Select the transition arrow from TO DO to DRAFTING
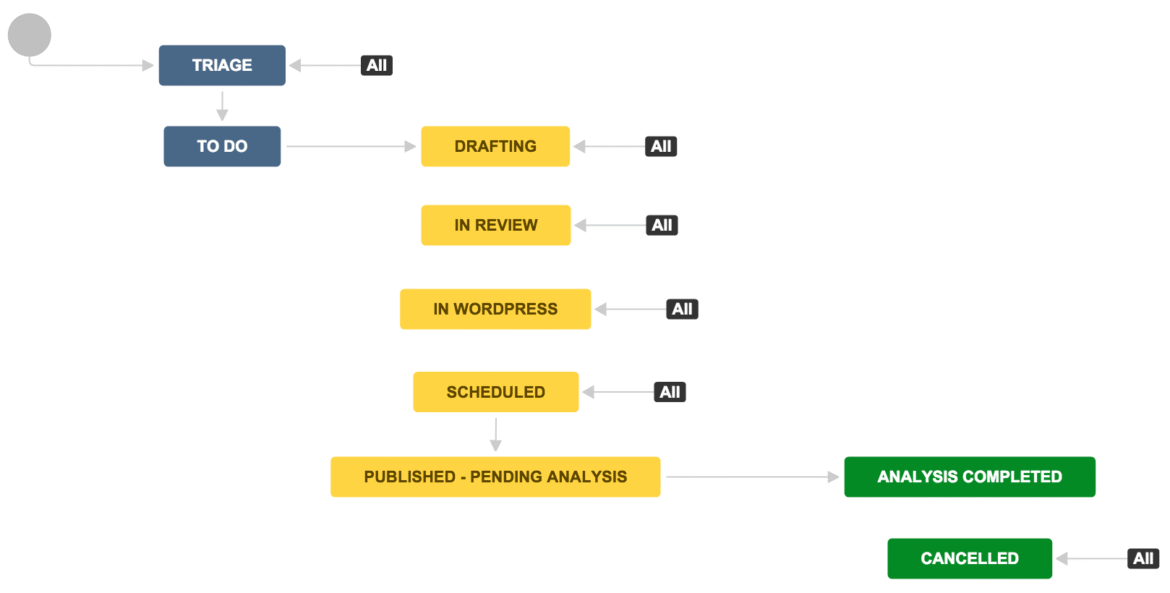This screenshot has height=593, width=1170. click(350, 147)
